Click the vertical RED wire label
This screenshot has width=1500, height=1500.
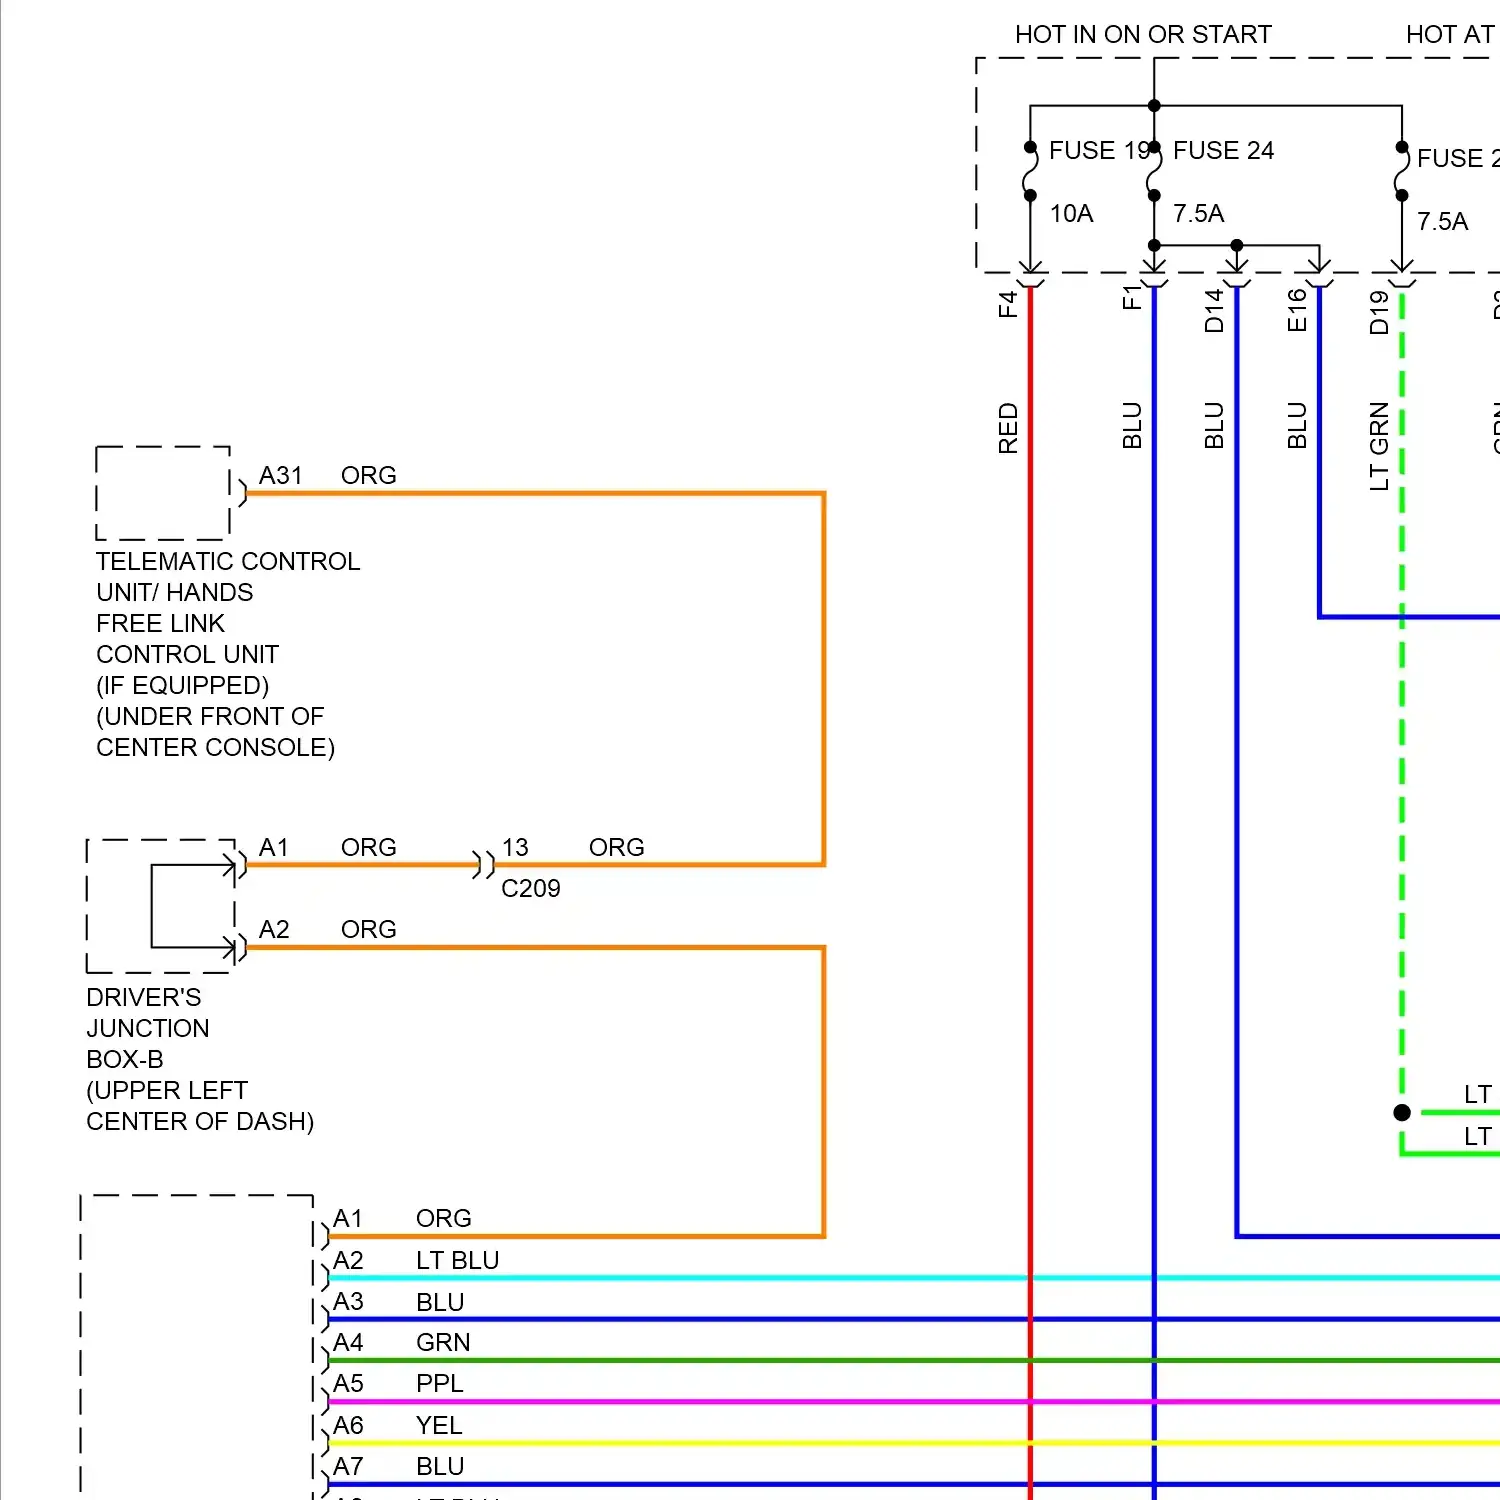1008,428
